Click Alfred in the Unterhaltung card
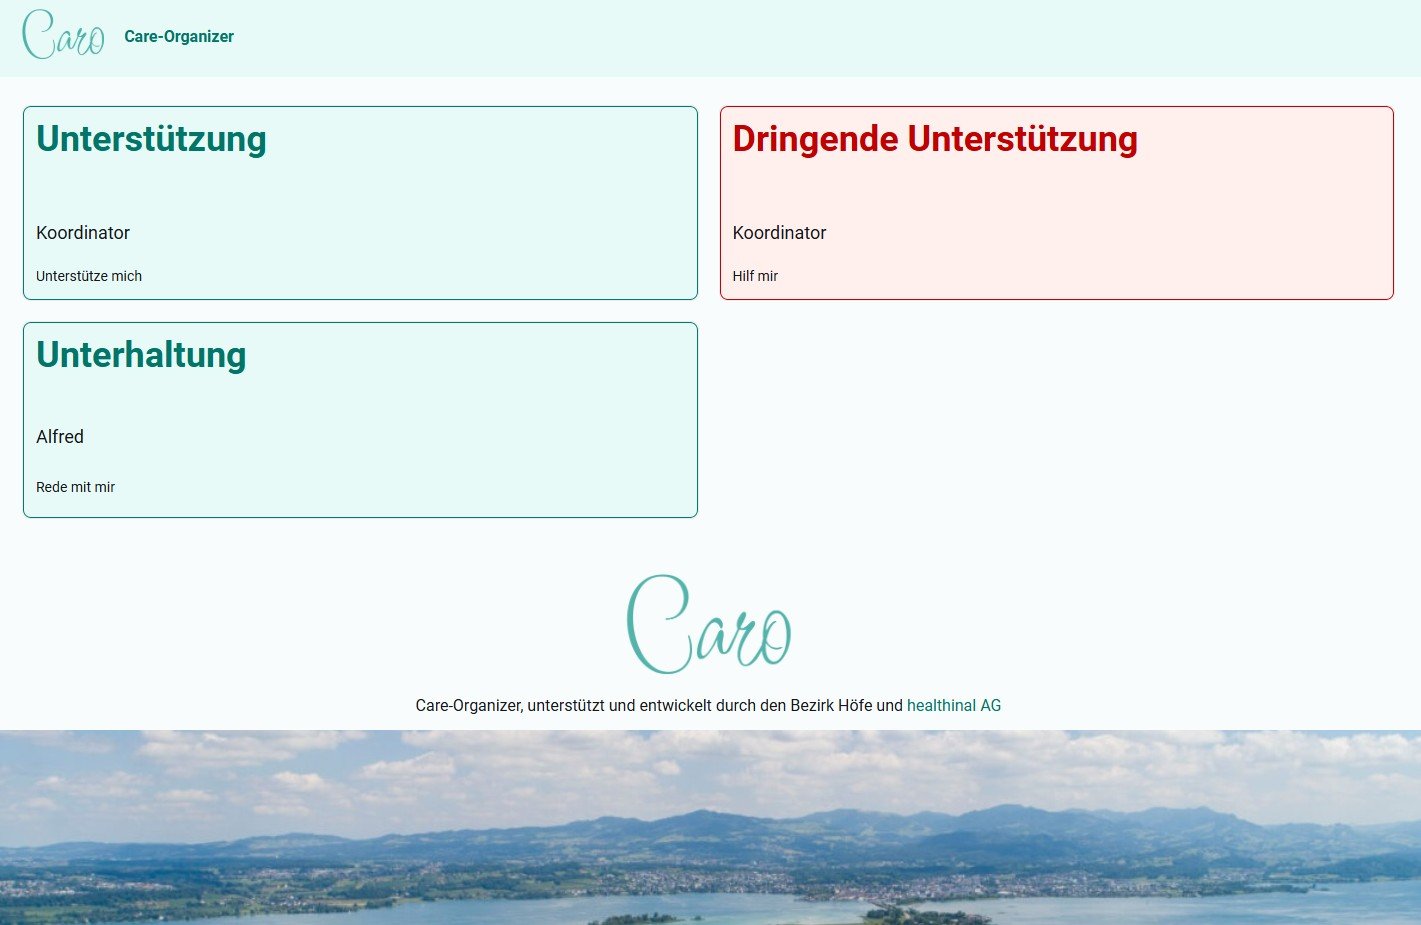Screen dimensions: 1421x925 [60, 437]
